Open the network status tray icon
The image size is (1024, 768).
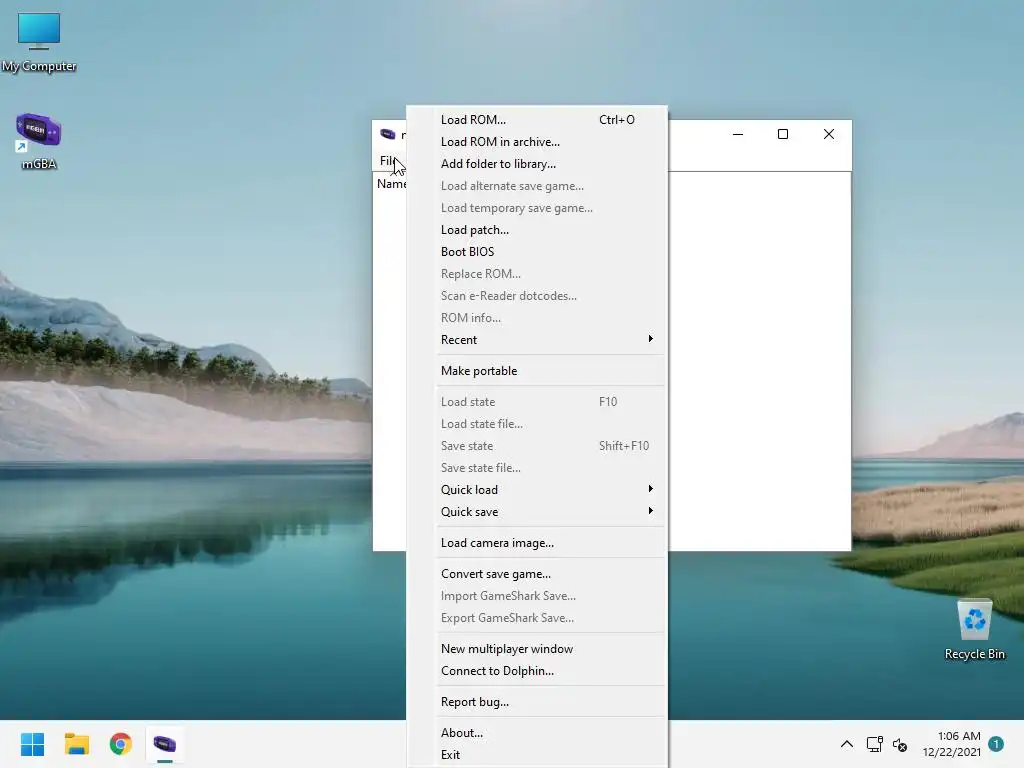pos(874,744)
